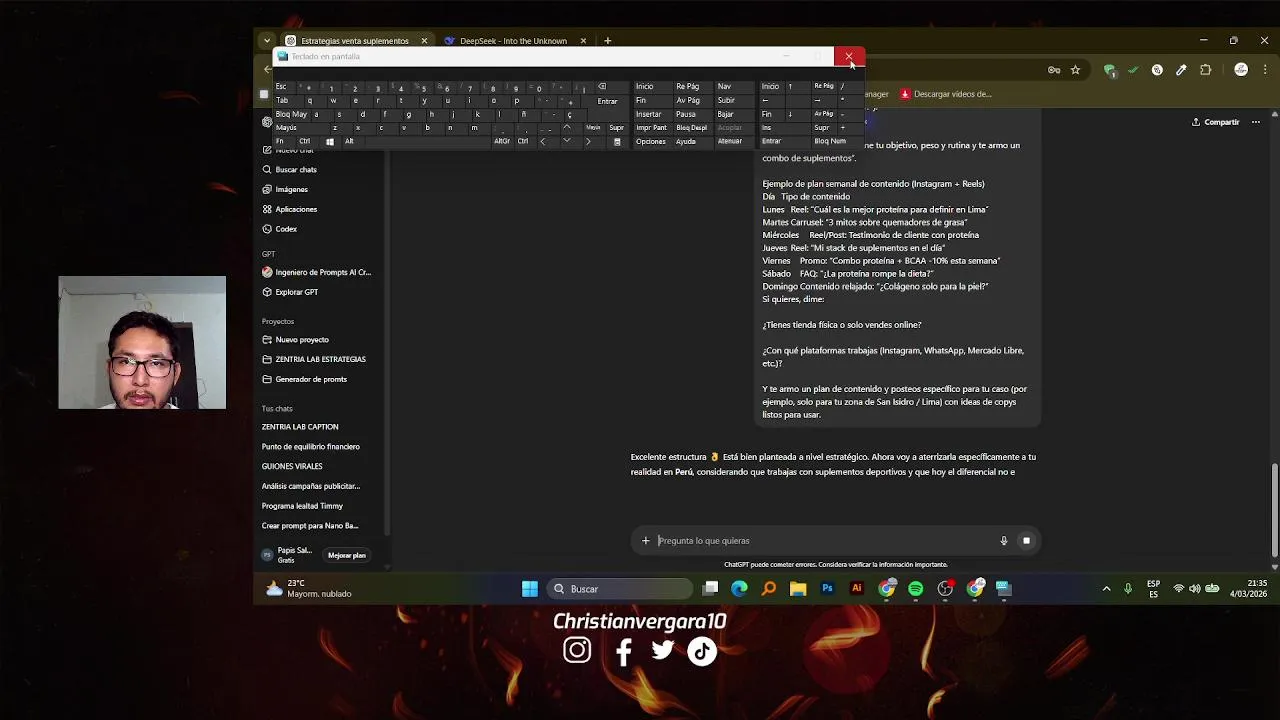The width and height of the screenshot is (1280, 720).
Task: Open Microsoft Edge from taskbar
Action: click(x=739, y=589)
